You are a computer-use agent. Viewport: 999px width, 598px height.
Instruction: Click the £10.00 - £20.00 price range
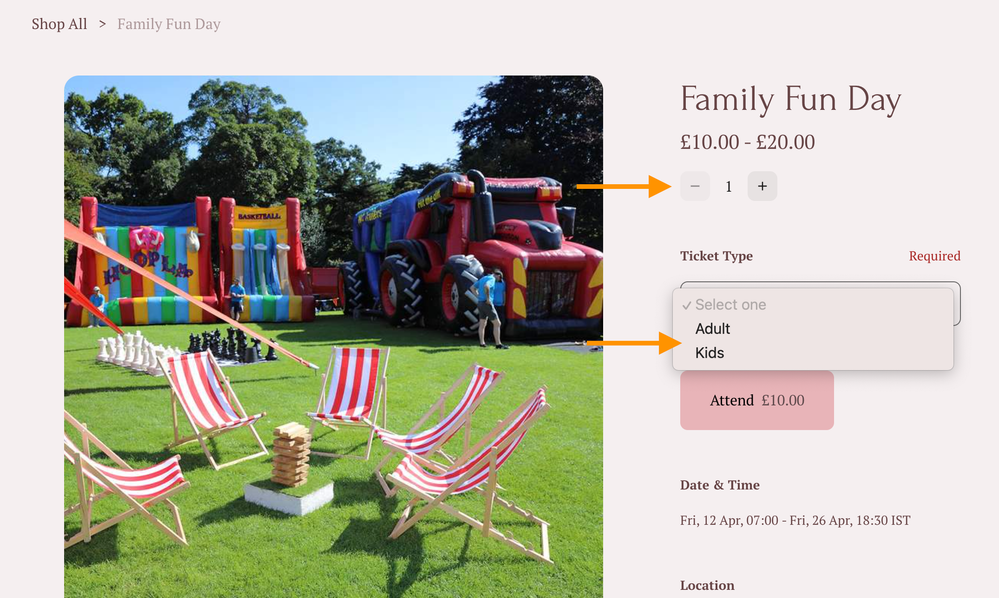click(747, 142)
